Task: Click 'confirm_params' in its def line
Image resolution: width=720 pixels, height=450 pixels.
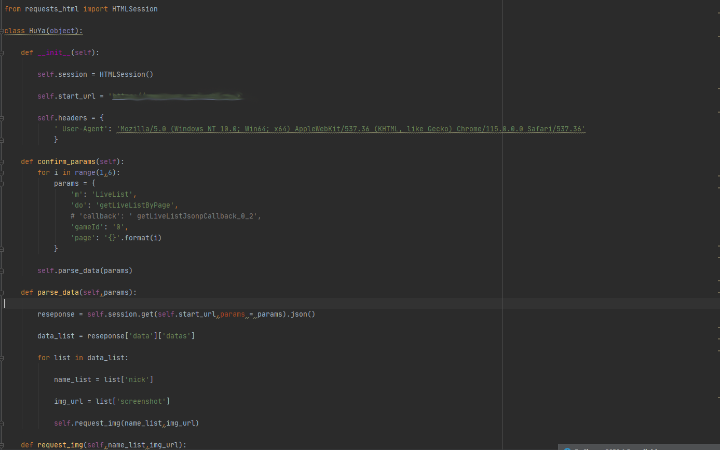Action: 67,162
